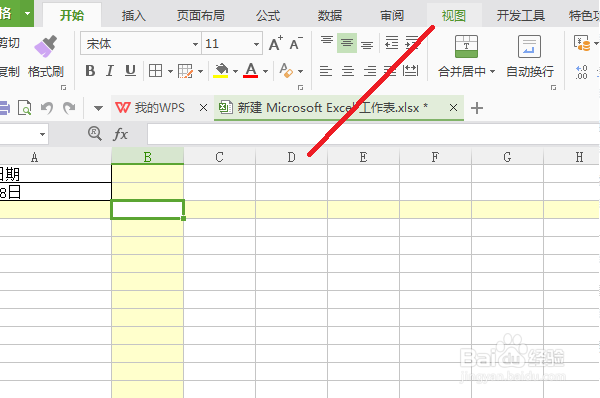
Task: Redo the last action
Action: (69, 108)
